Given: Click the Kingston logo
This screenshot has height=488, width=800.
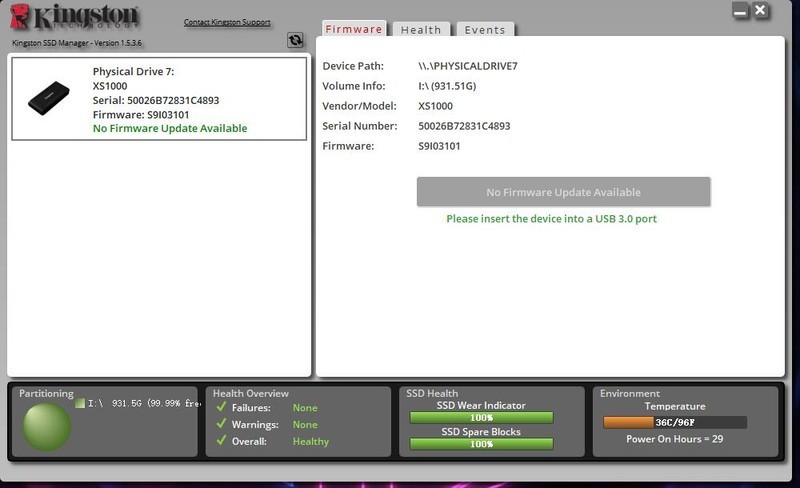Looking at the screenshot, I should click(74, 17).
